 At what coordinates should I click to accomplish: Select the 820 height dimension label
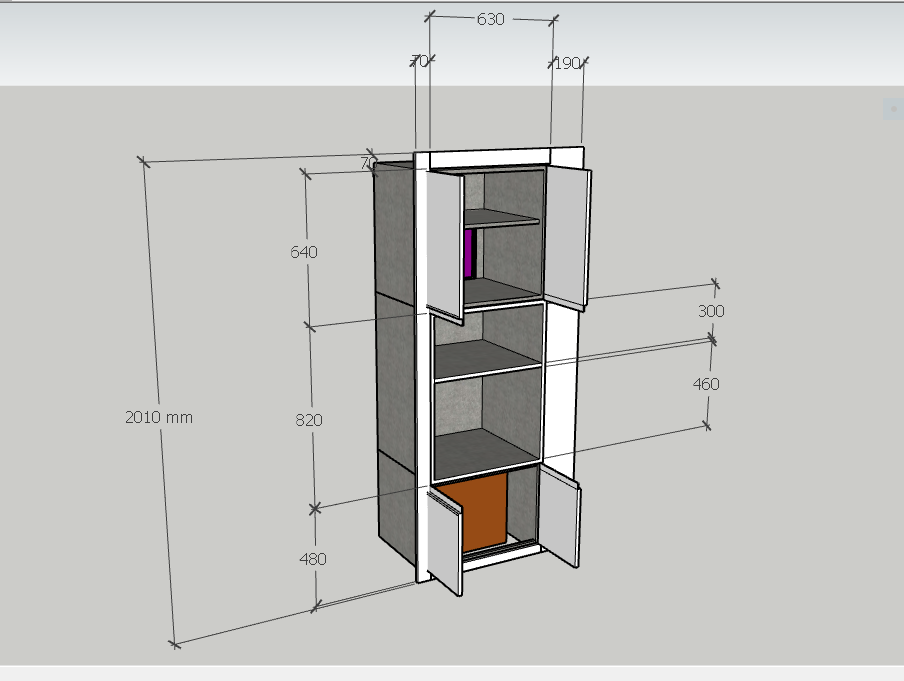pyautogui.click(x=309, y=420)
